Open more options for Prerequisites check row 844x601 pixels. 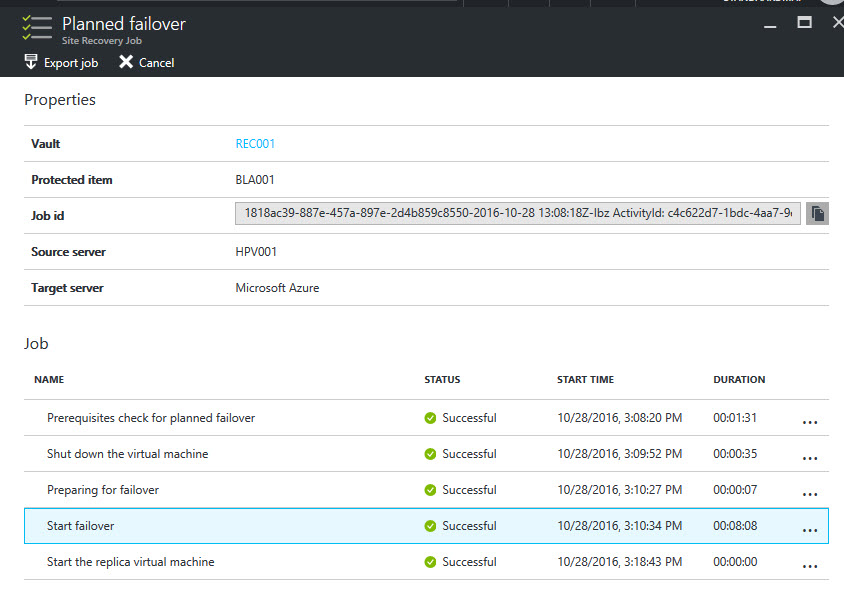click(809, 422)
